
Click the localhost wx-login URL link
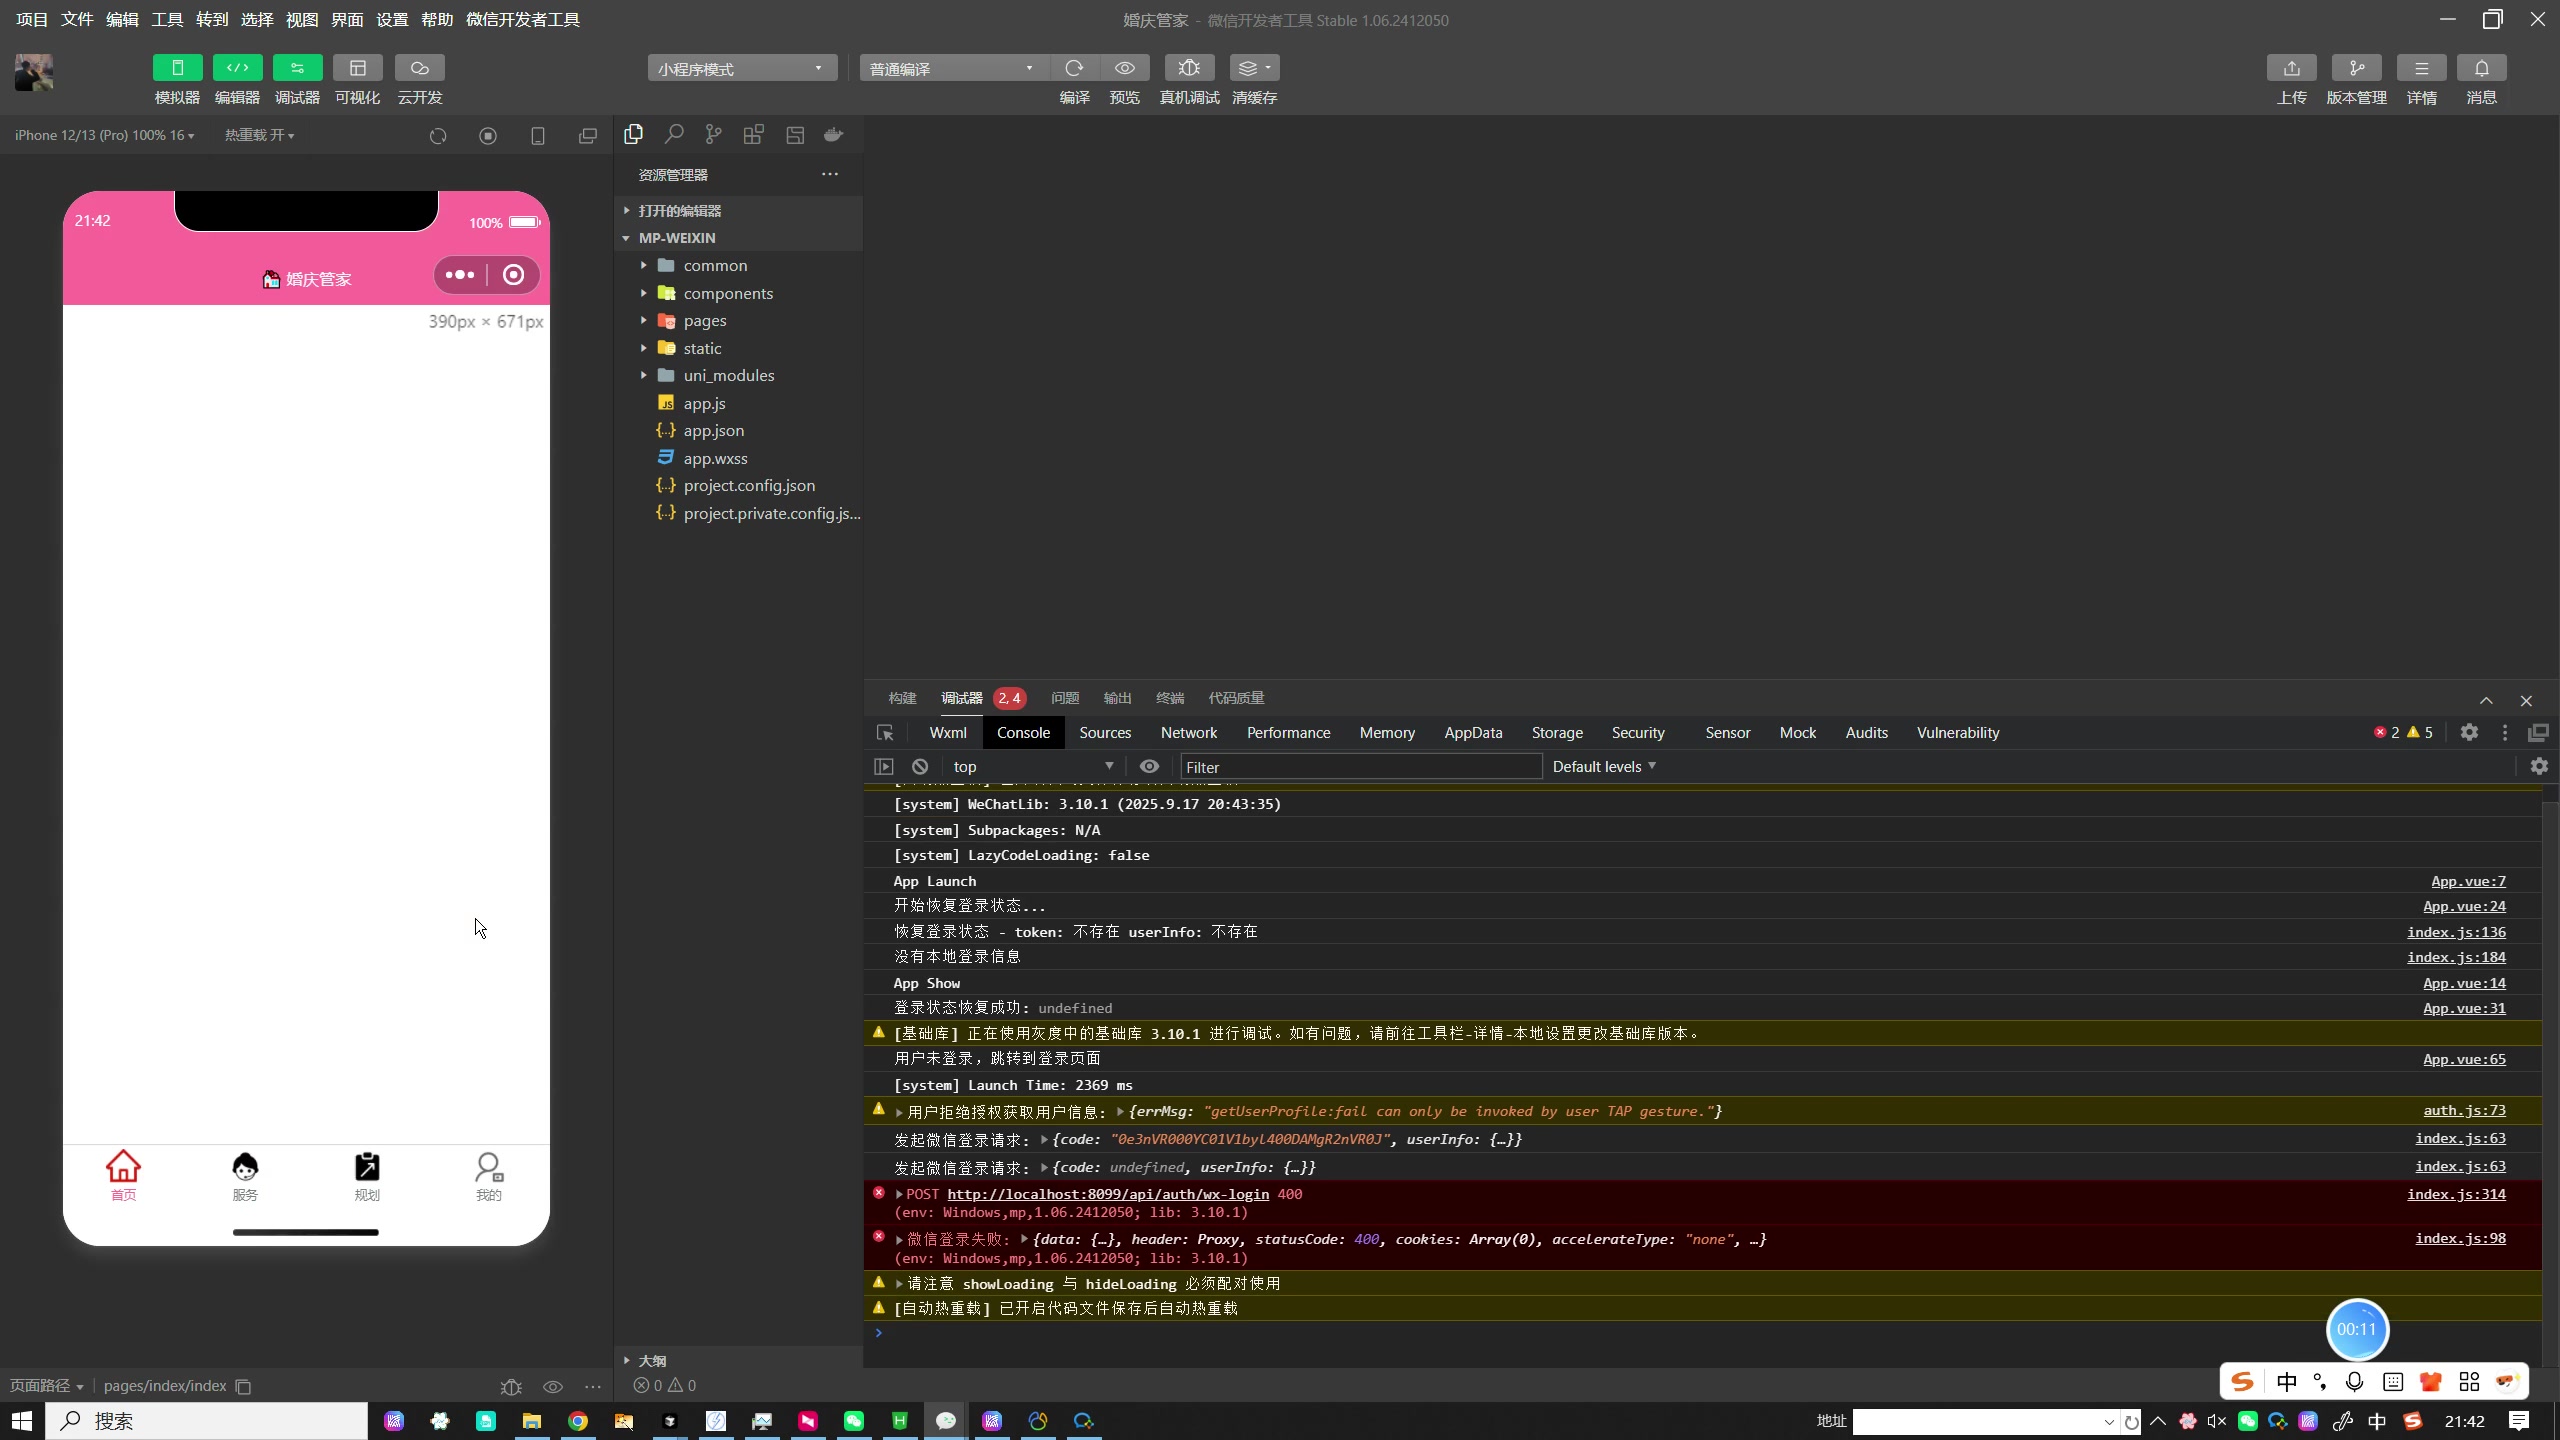point(1107,1195)
